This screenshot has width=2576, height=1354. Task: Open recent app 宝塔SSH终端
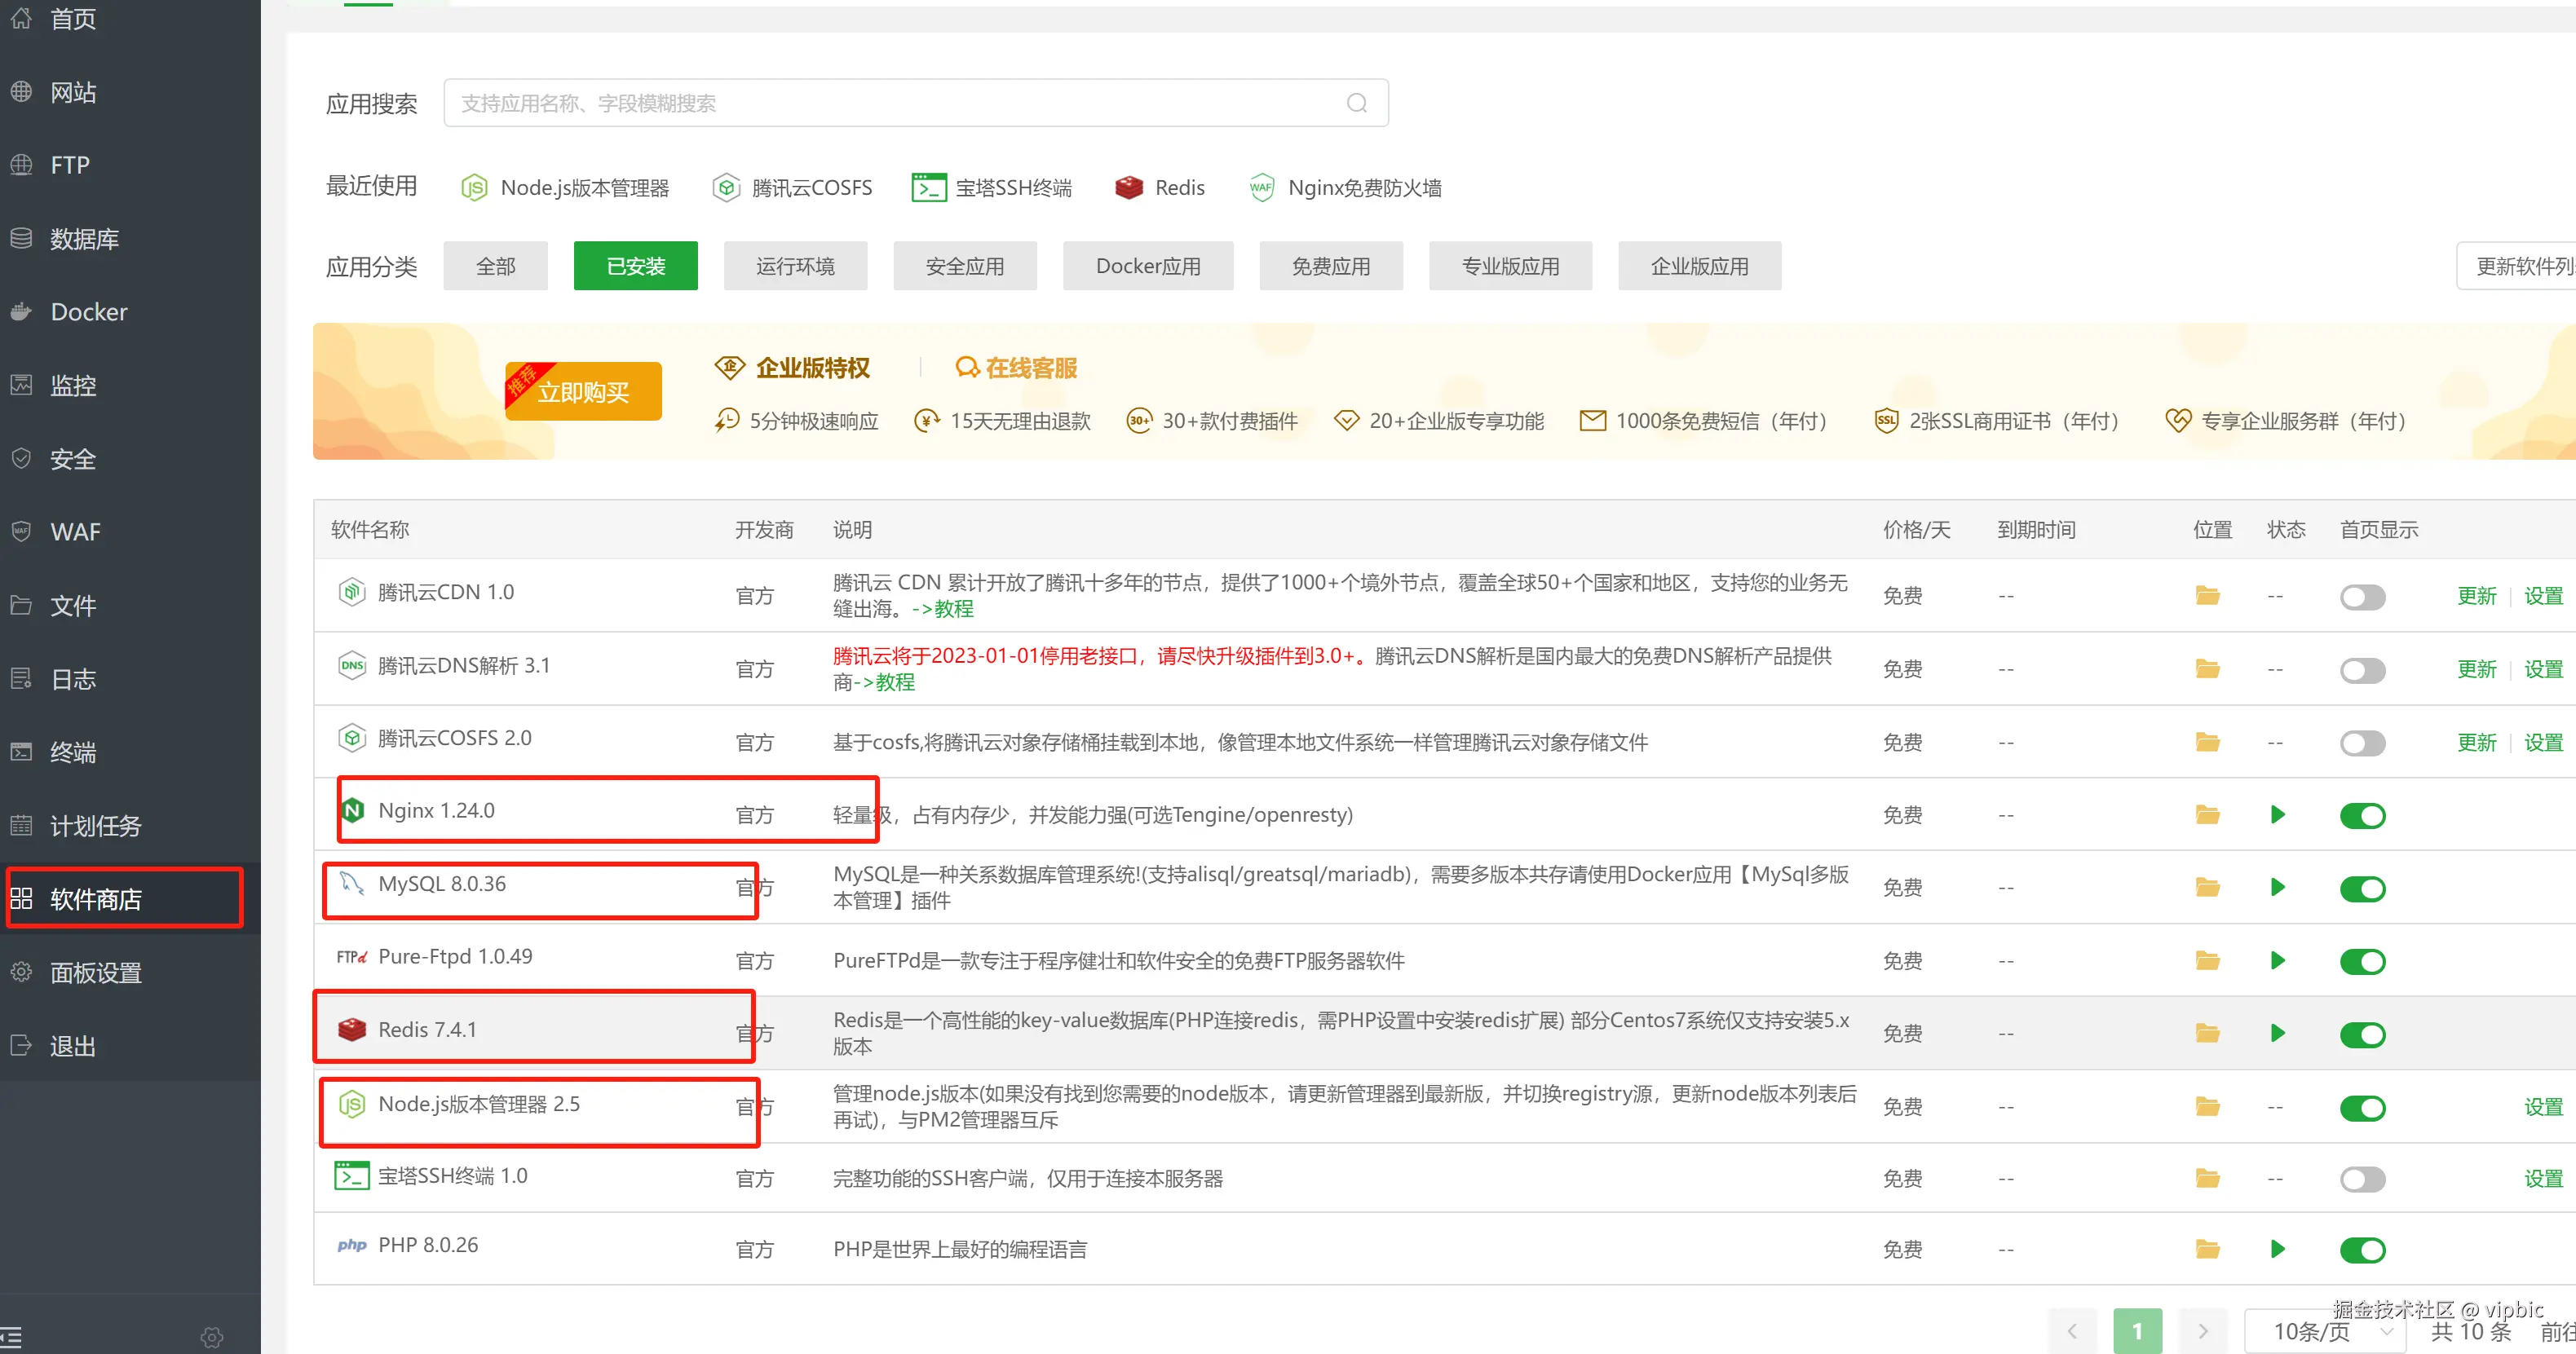992,188
